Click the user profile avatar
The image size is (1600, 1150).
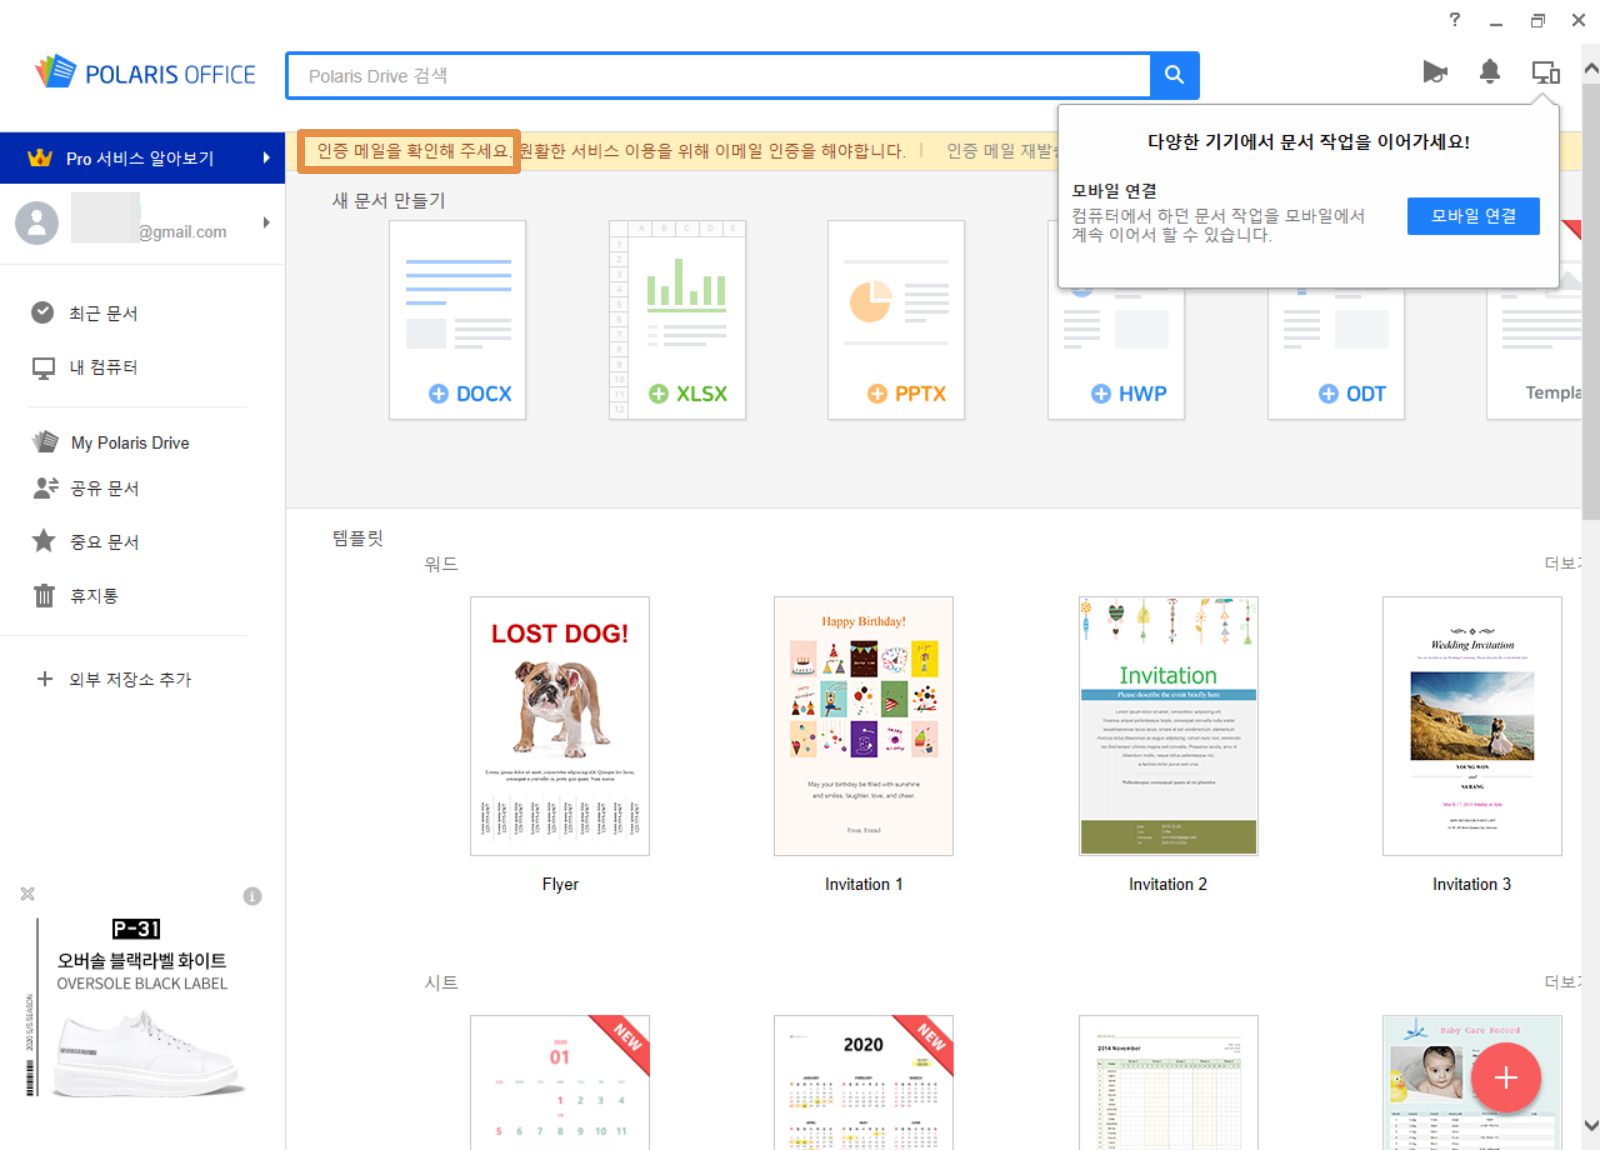pyautogui.click(x=37, y=222)
